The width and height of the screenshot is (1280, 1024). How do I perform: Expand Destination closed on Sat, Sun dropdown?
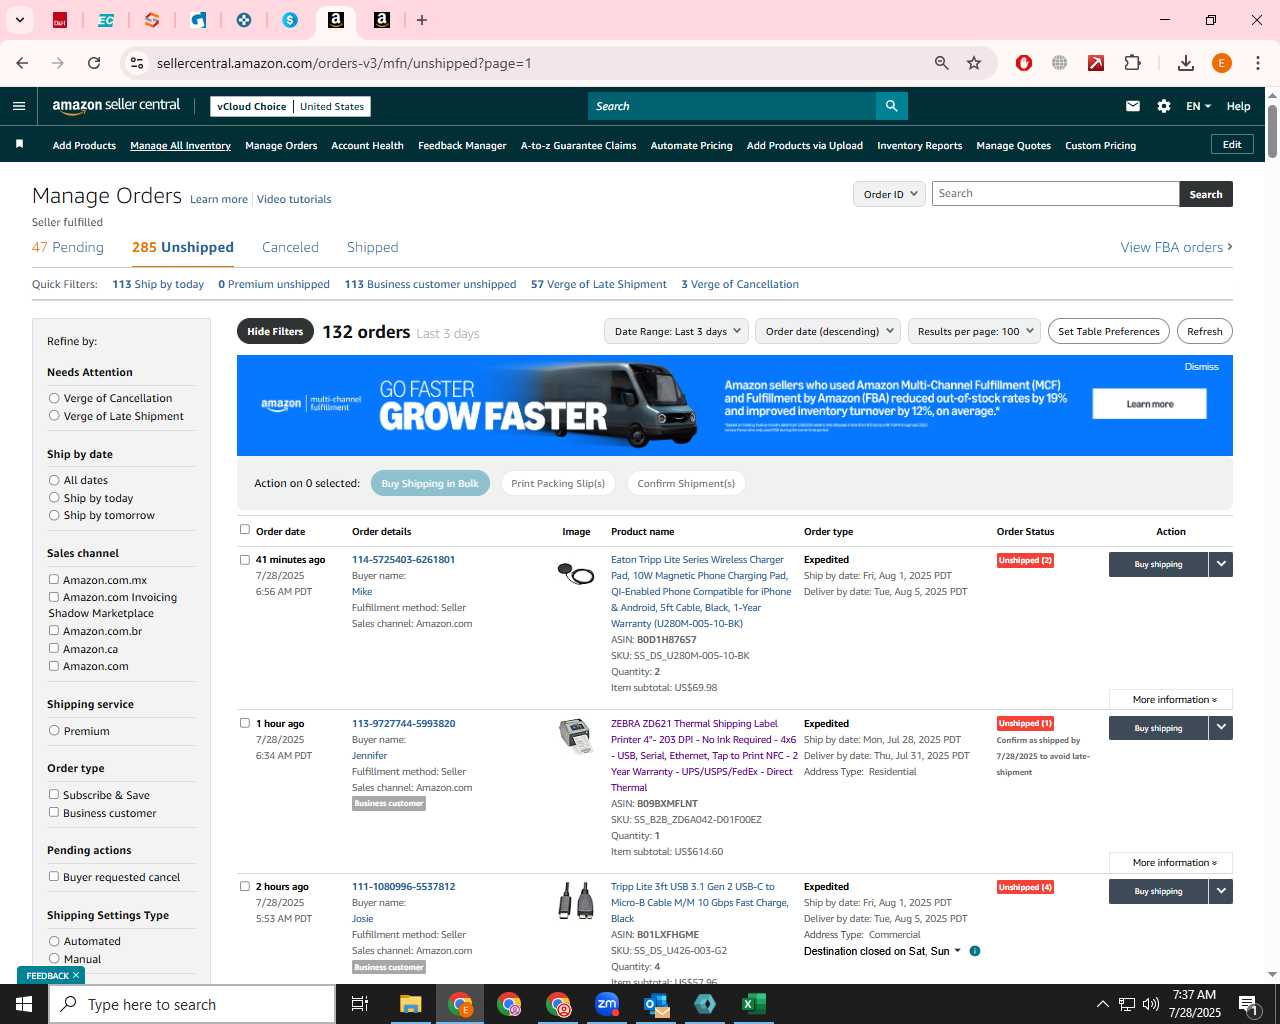(882, 951)
